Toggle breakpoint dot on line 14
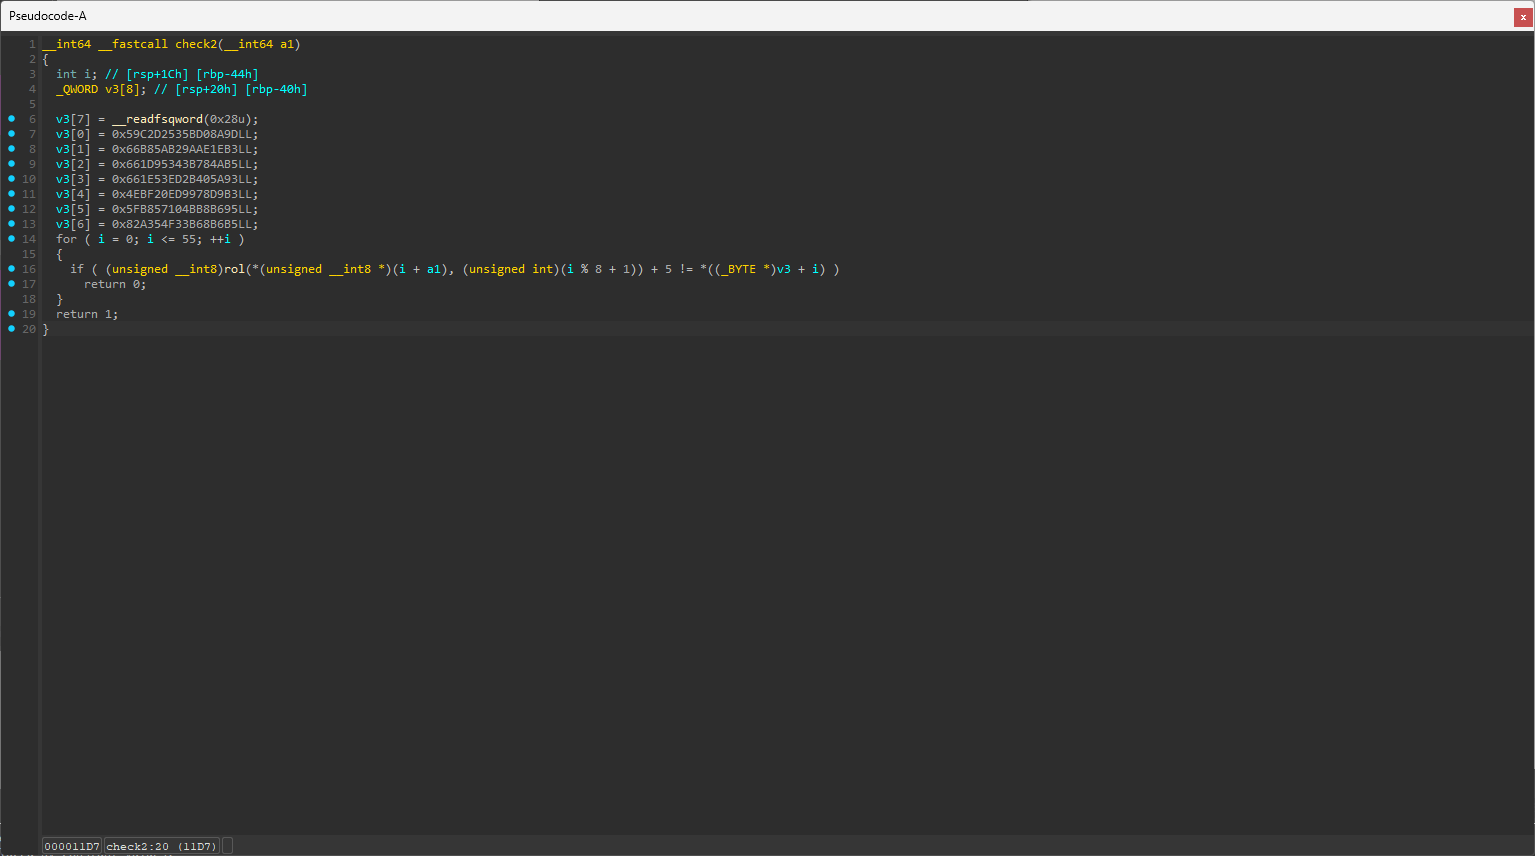Image resolution: width=1535 pixels, height=856 pixels. [12, 239]
